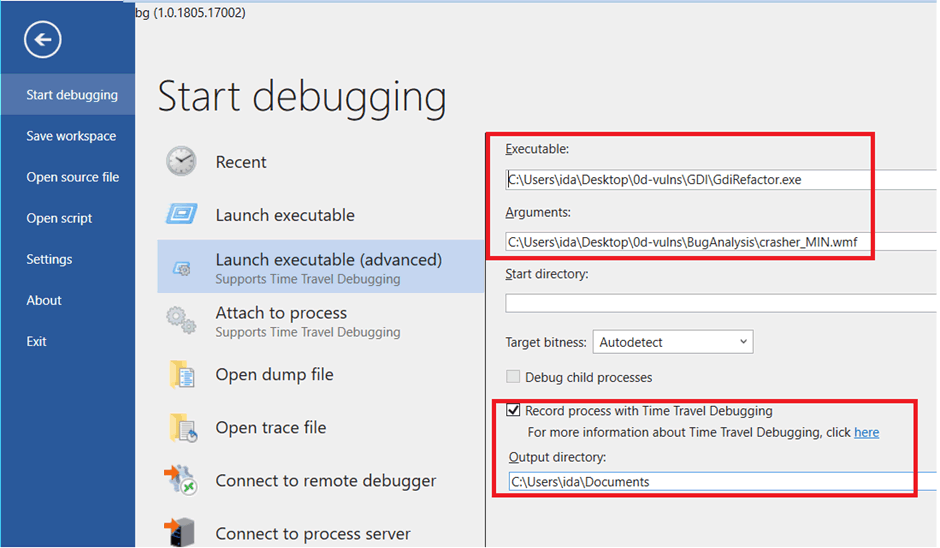Screen dimensions: 940x548
Task: Disable Record process with Time Travel Debugging
Action: [x=514, y=410]
